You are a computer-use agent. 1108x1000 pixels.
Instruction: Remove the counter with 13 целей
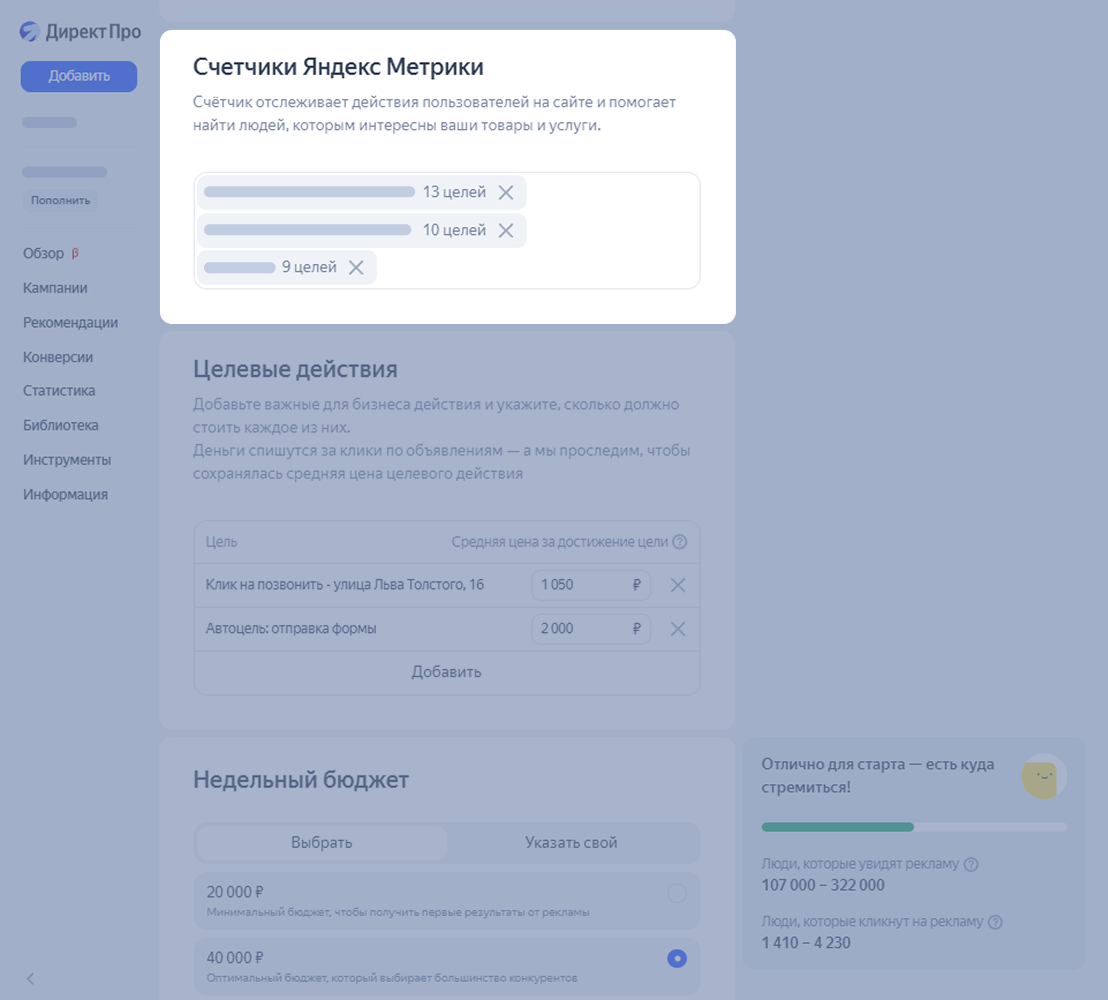(506, 192)
